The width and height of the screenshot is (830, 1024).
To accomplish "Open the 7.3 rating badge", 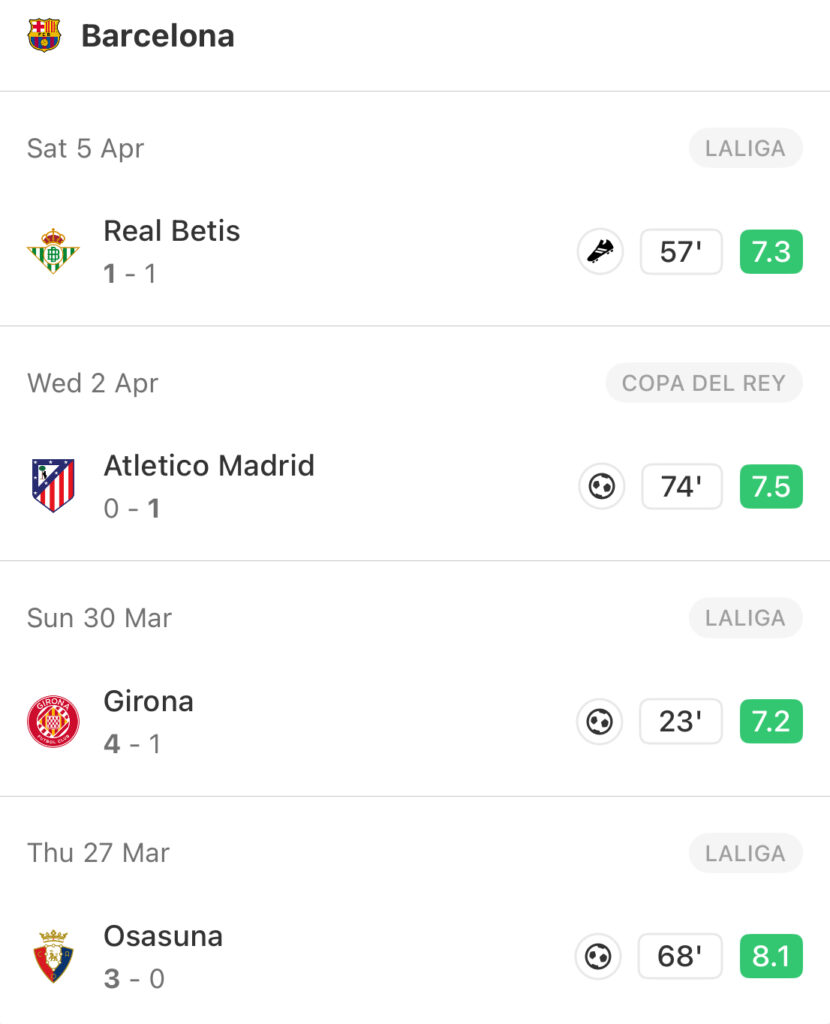I will coord(771,251).
